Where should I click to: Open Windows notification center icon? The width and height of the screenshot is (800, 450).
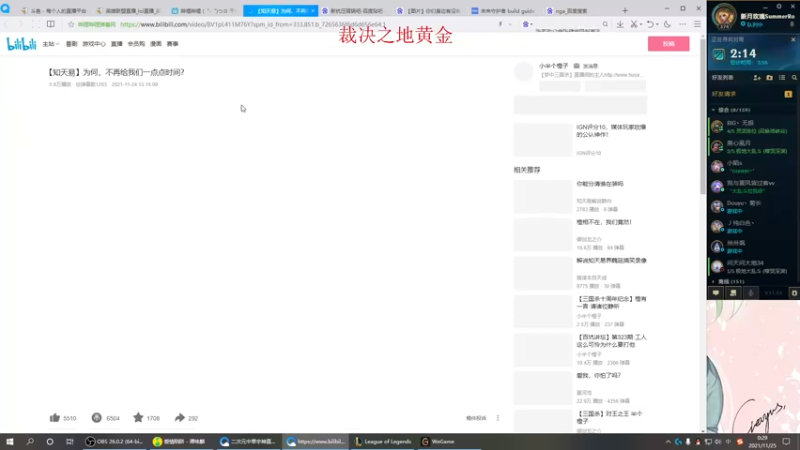787,441
